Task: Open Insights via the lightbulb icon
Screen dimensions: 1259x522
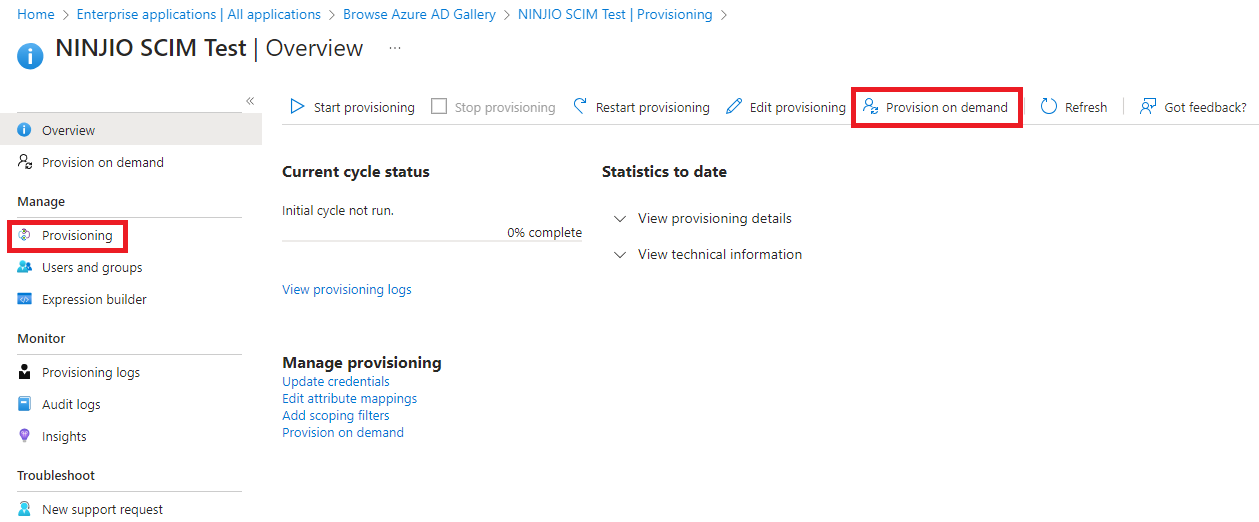Action: click(x=25, y=436)
